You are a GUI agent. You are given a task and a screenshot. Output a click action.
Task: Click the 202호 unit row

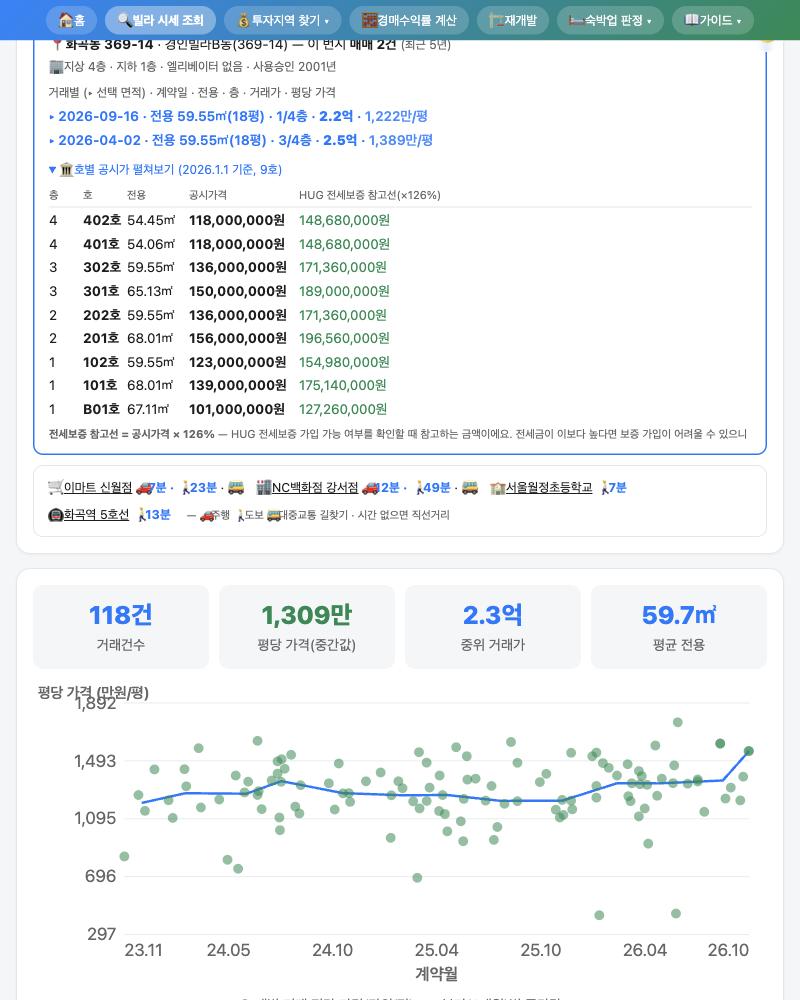point(399,315)
